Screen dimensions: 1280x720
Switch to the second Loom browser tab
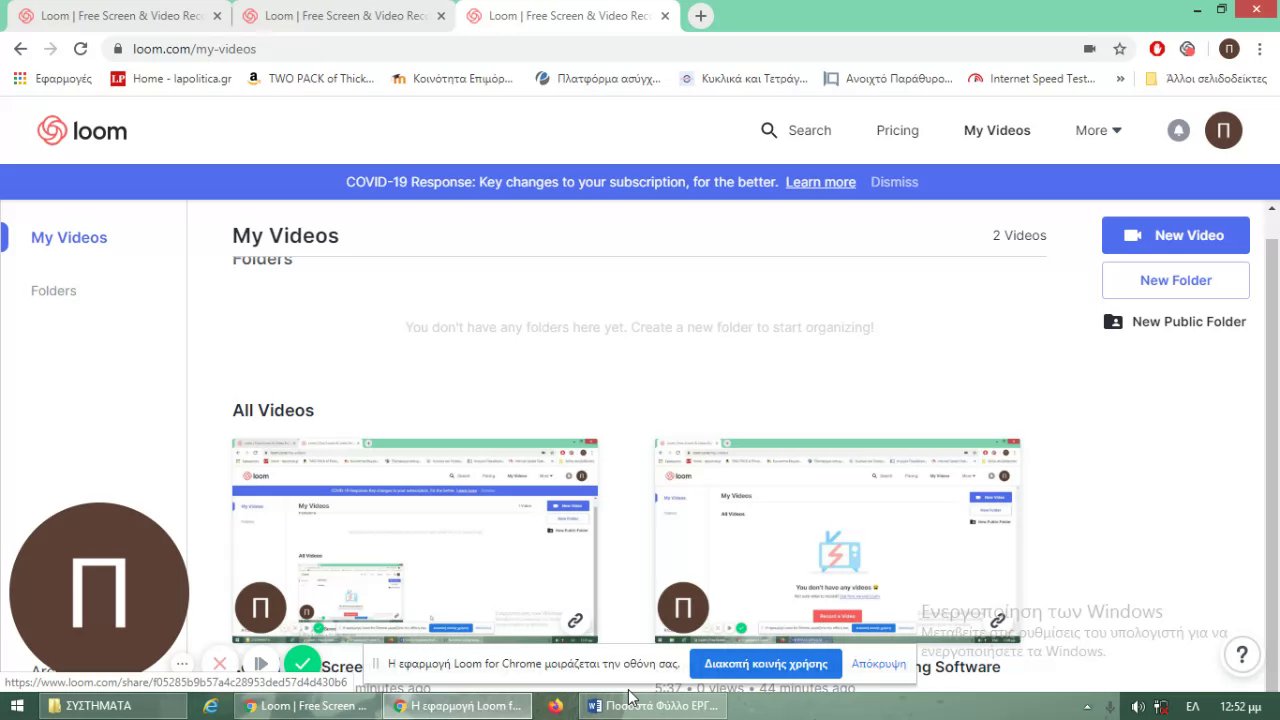(x=343, y=16)
